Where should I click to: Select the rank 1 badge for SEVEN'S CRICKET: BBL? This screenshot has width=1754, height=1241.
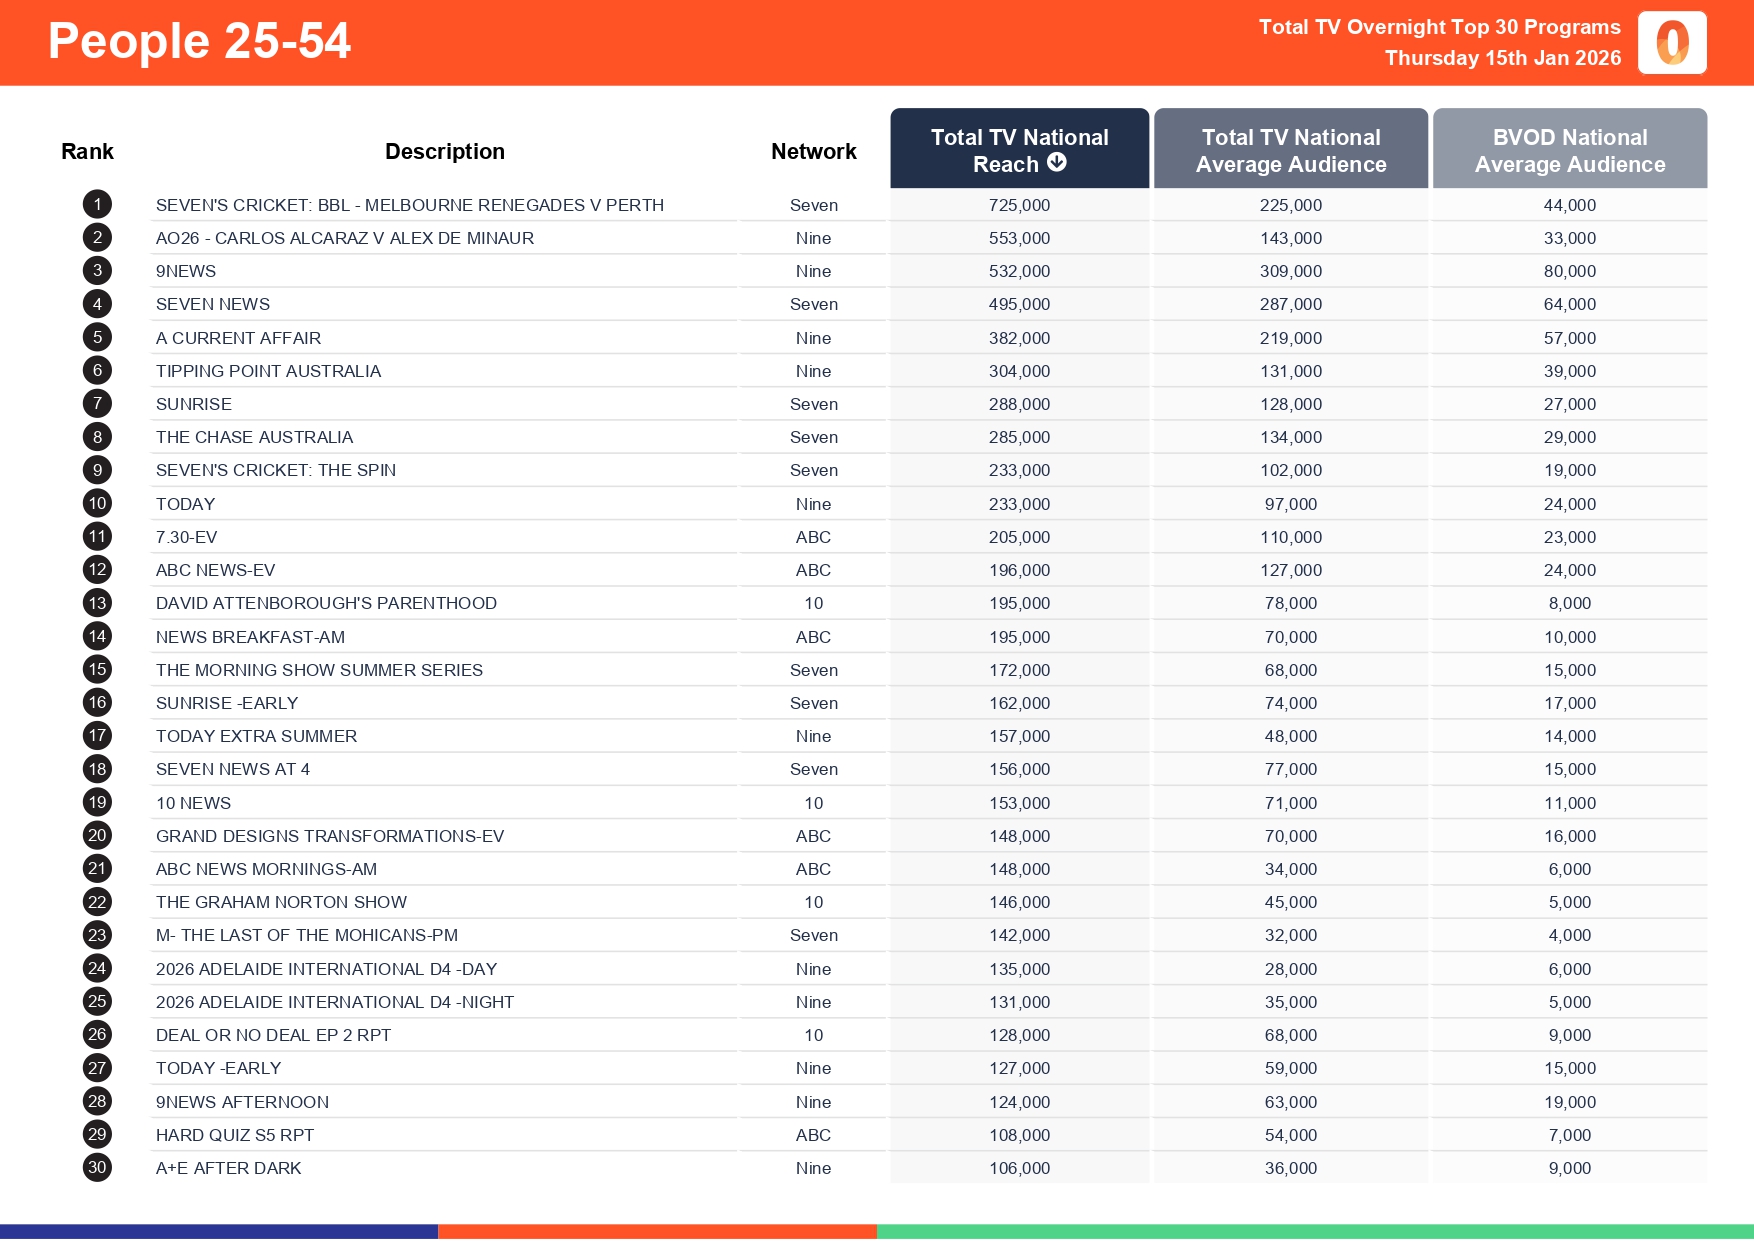[x=96, y=204]
